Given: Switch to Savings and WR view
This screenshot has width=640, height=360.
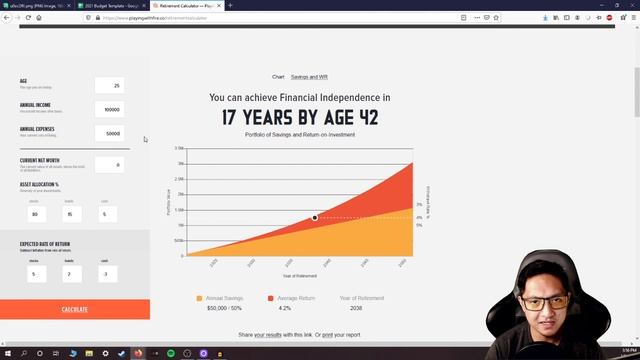Looking at the screenshot, I should point(309,77).
